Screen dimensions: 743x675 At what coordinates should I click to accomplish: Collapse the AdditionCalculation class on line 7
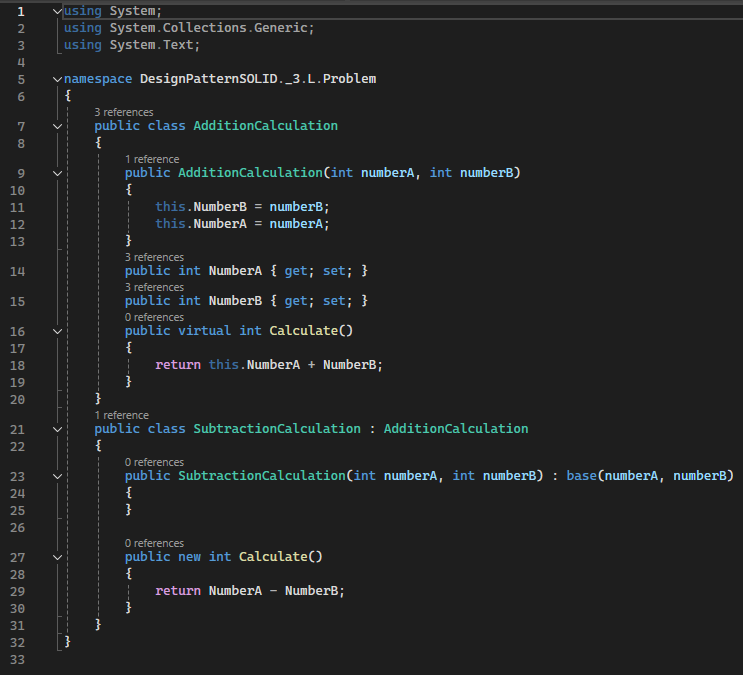[x=57, y=126]
